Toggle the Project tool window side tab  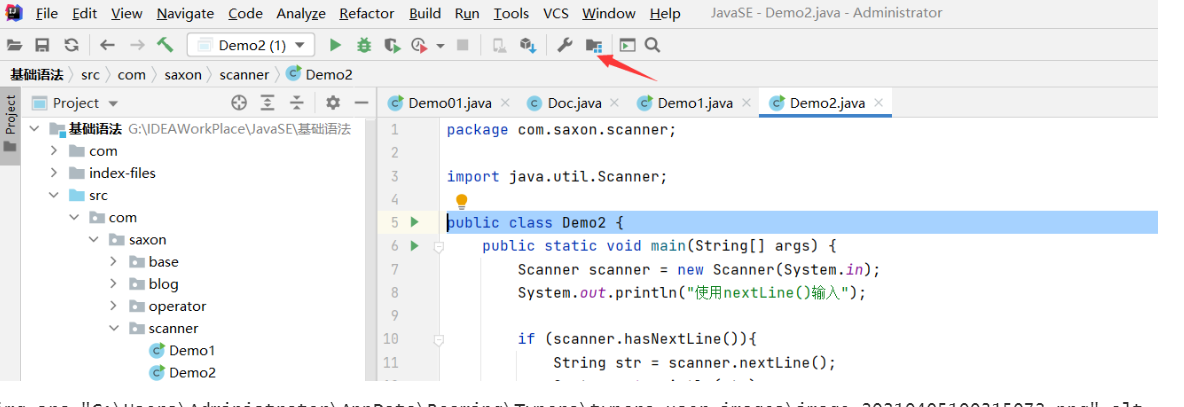pos(11,115)
